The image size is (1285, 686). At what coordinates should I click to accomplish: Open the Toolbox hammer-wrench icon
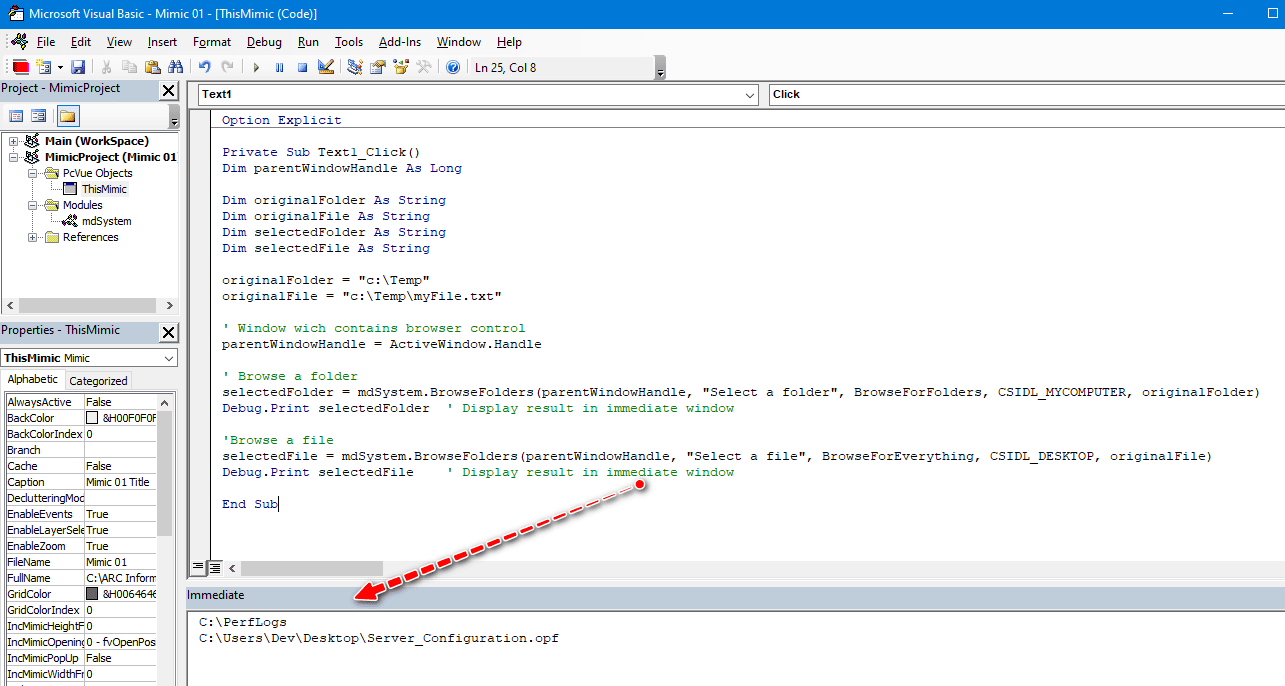click(424, 67)
